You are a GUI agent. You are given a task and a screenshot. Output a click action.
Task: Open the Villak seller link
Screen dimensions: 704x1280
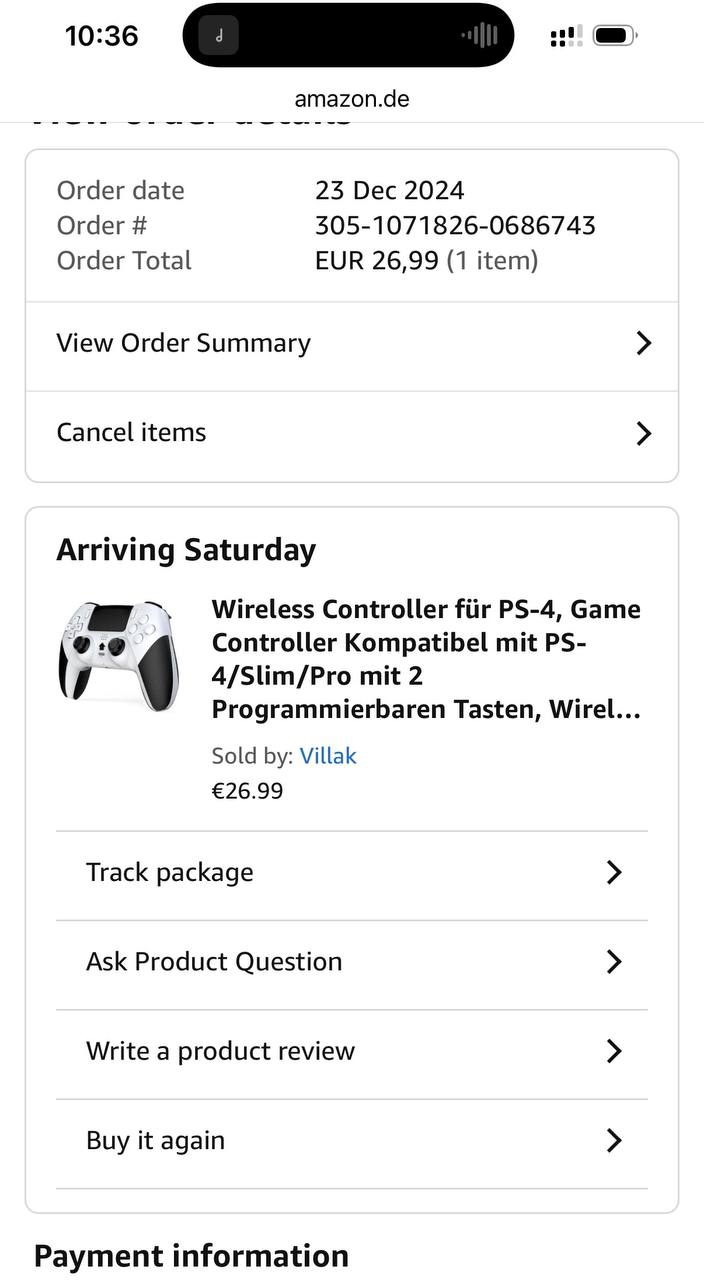[x=328, y=756]
